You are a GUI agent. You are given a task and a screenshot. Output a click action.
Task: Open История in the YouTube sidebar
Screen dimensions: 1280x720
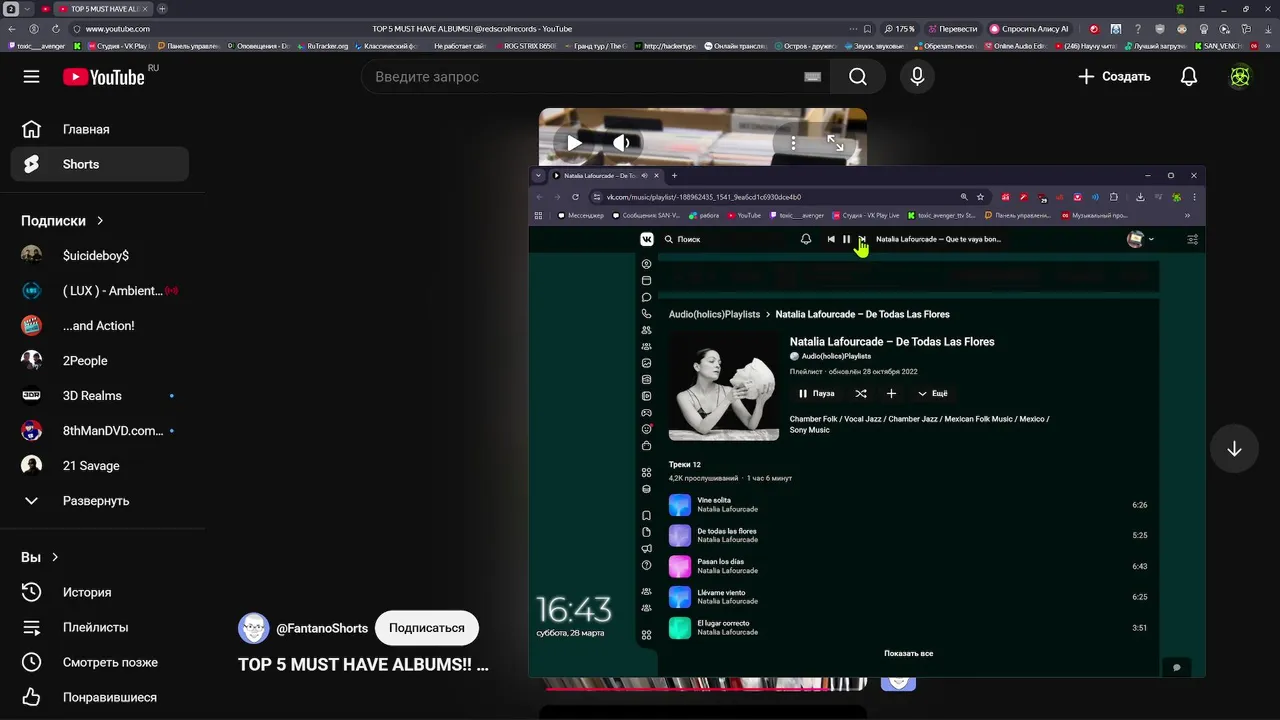coord(99,592)
